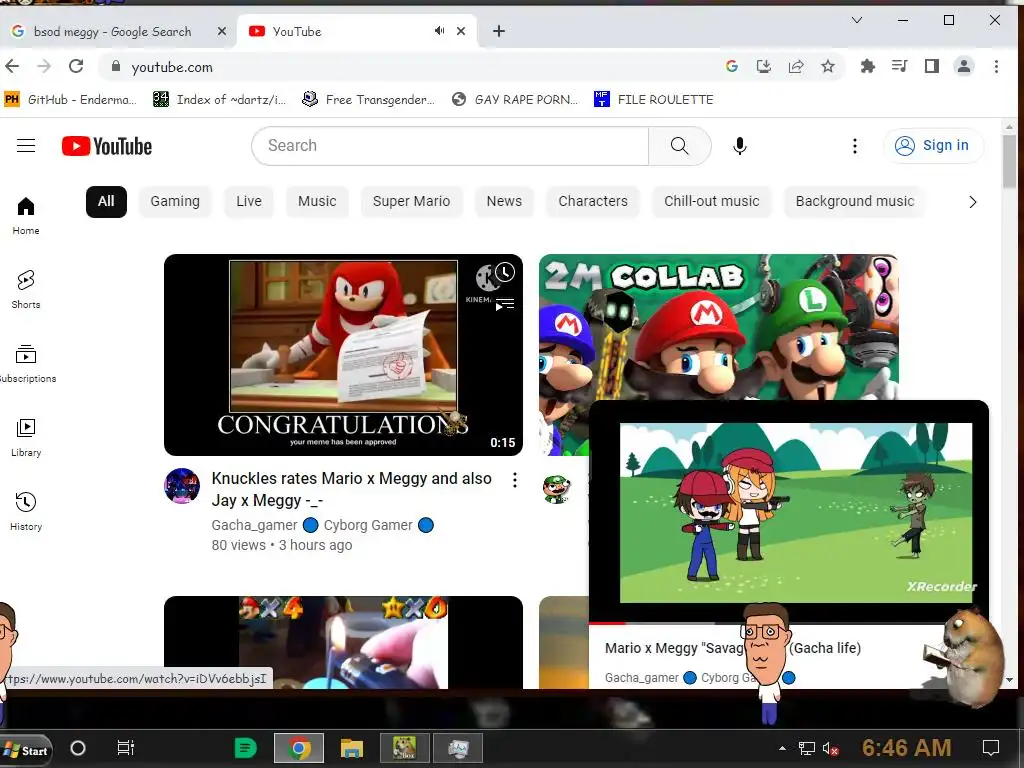The height and width of the screenshot is (768, 1024).
Task: Close the Google Search tab
Action: tap(221, 31)
